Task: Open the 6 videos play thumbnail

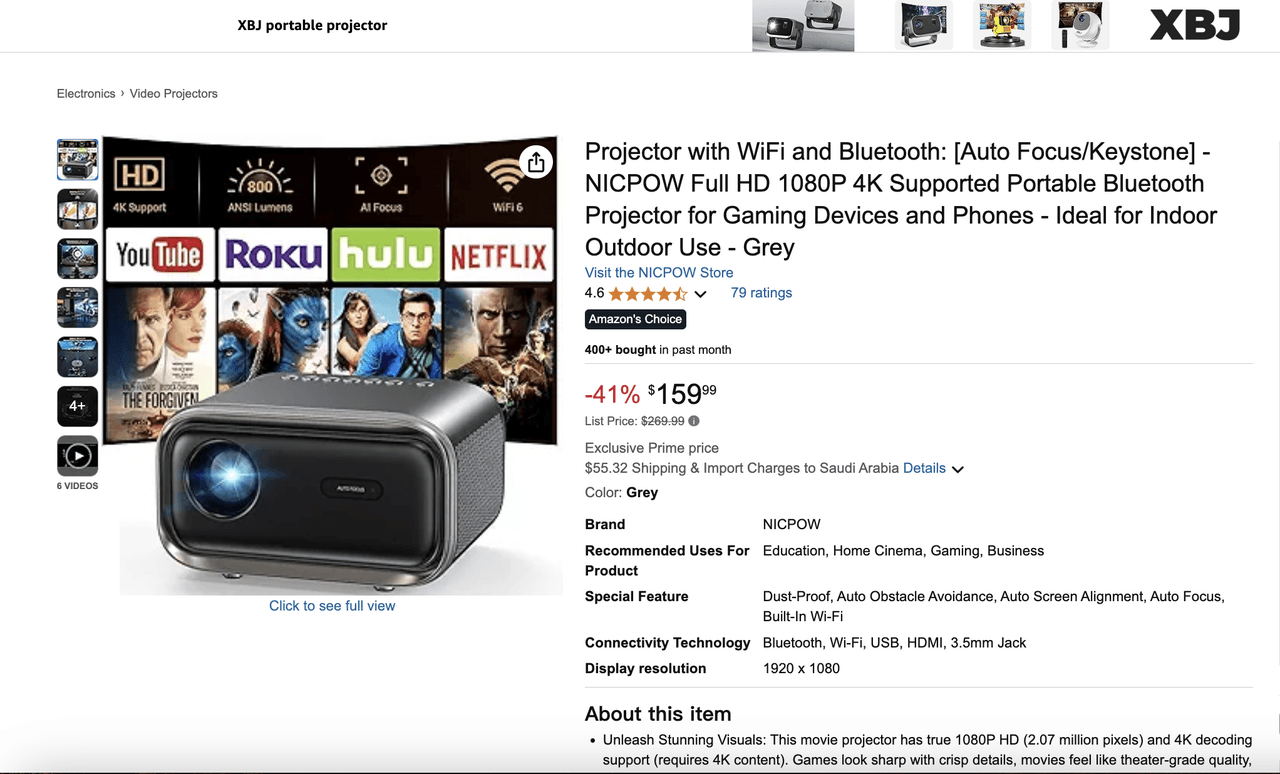Action: (78, 456)
